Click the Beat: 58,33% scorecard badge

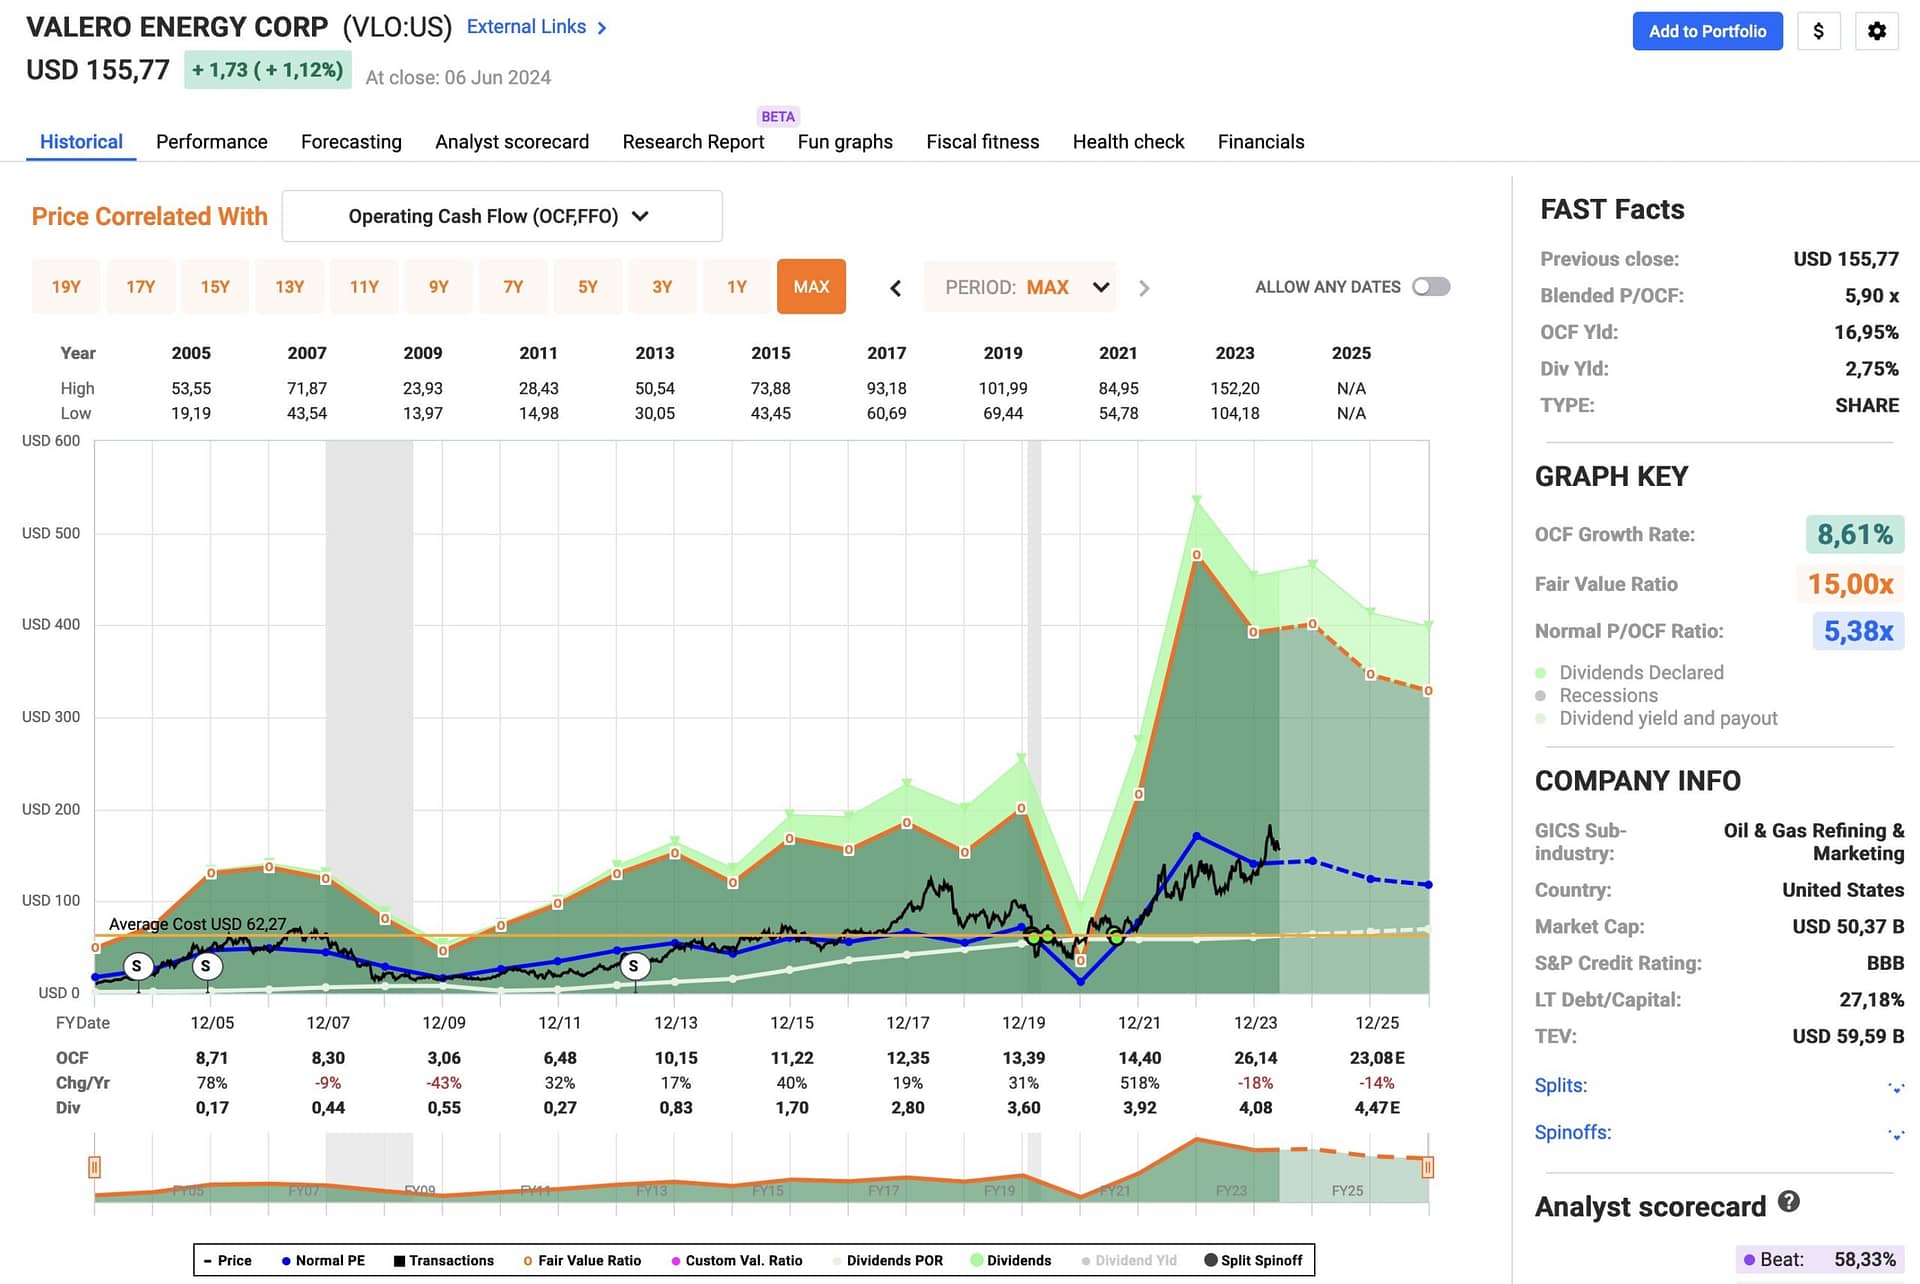click(1819, 1260)
